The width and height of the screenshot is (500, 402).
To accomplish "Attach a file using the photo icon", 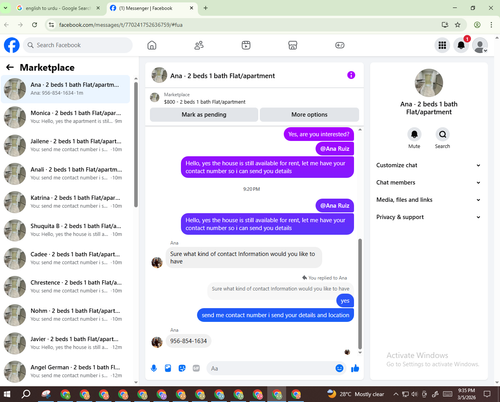I will (168, 368).
